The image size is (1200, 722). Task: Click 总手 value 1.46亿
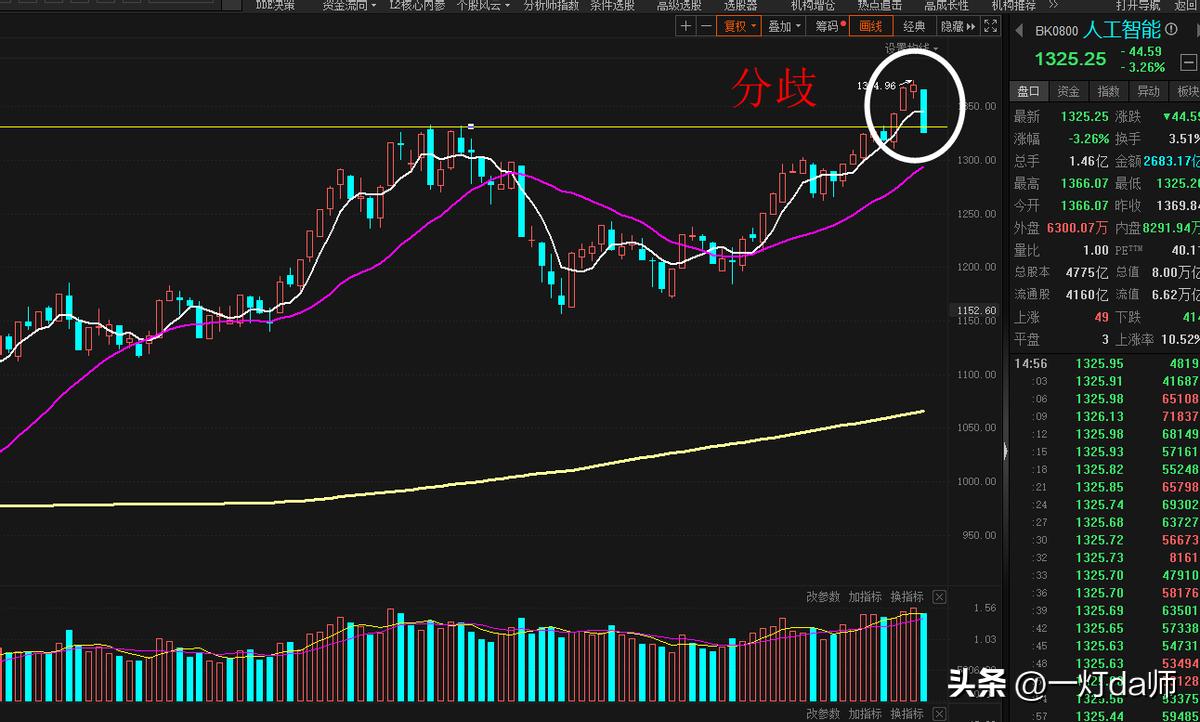pos(1089,161)
